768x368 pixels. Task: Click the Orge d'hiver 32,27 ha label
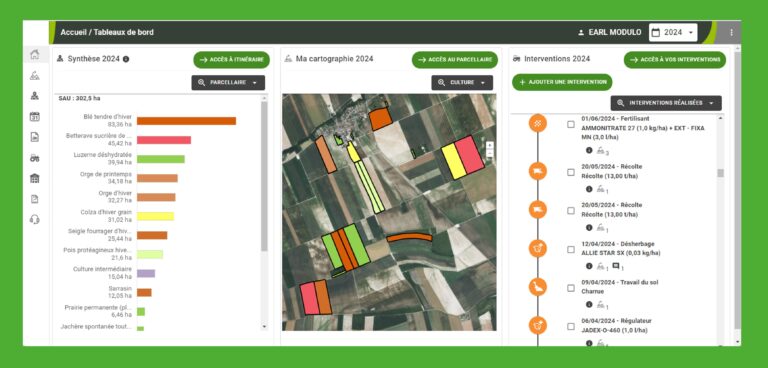point(115,196)
